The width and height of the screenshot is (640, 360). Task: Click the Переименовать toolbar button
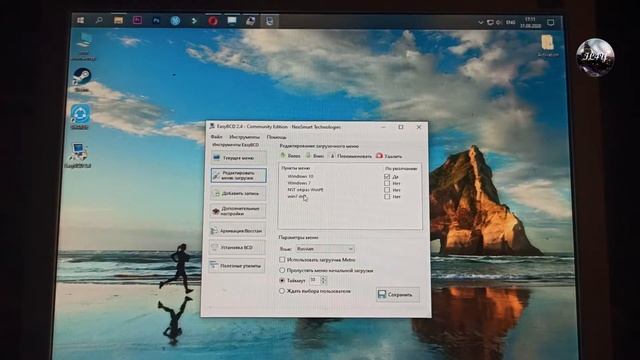tap(351, 156)
